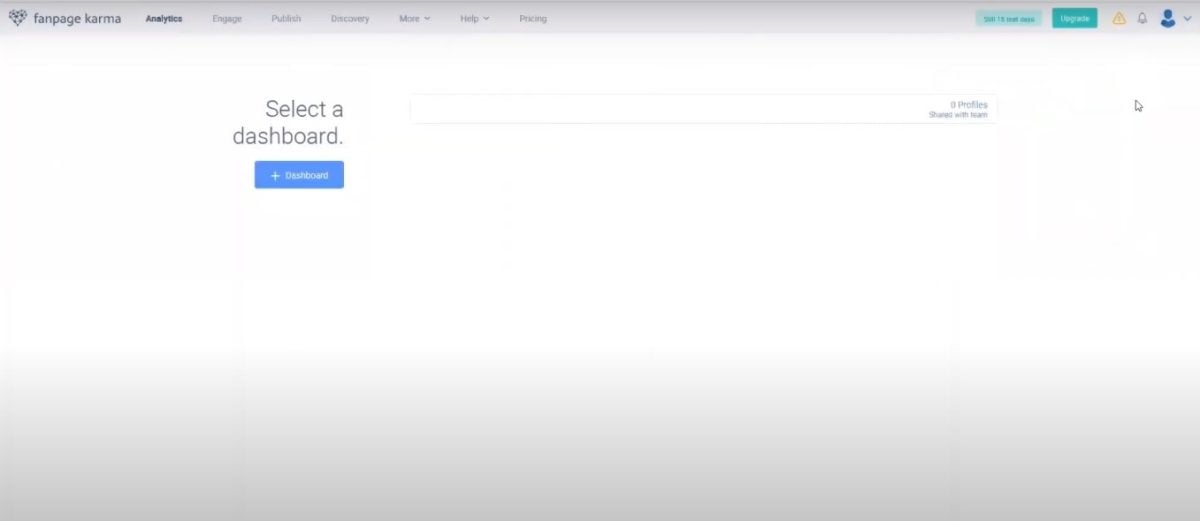1200x521 pixels.
Task: Create a new dashboard with + Dashboard
Action: [299, 175]
